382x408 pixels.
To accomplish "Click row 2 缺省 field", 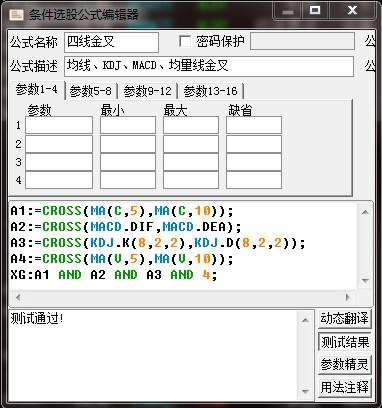I will [x=254, y=144].
